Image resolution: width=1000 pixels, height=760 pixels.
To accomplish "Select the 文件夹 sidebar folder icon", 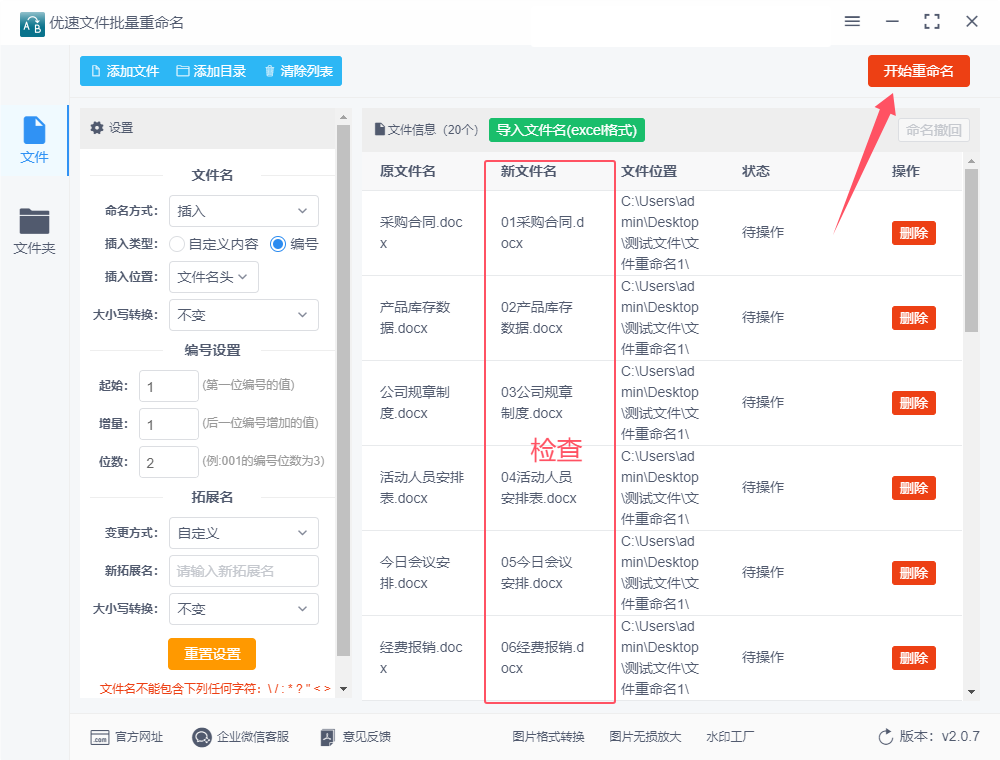I will click(34, 221).
